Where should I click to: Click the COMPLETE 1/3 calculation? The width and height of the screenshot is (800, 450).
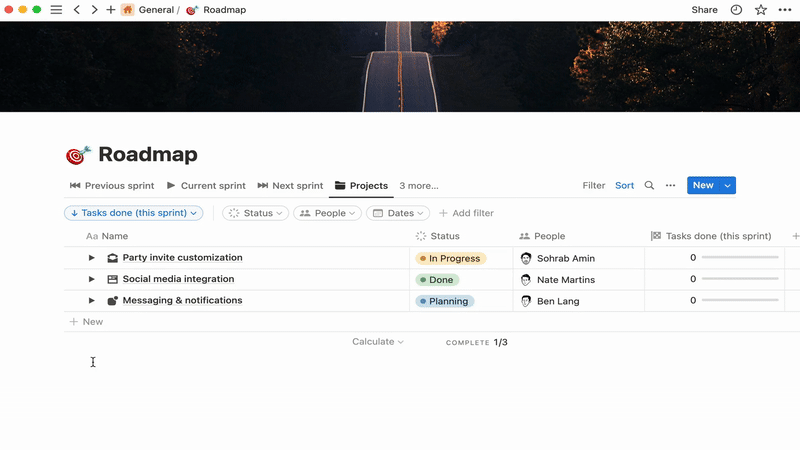pyautogui.click(x=477, y=342)
